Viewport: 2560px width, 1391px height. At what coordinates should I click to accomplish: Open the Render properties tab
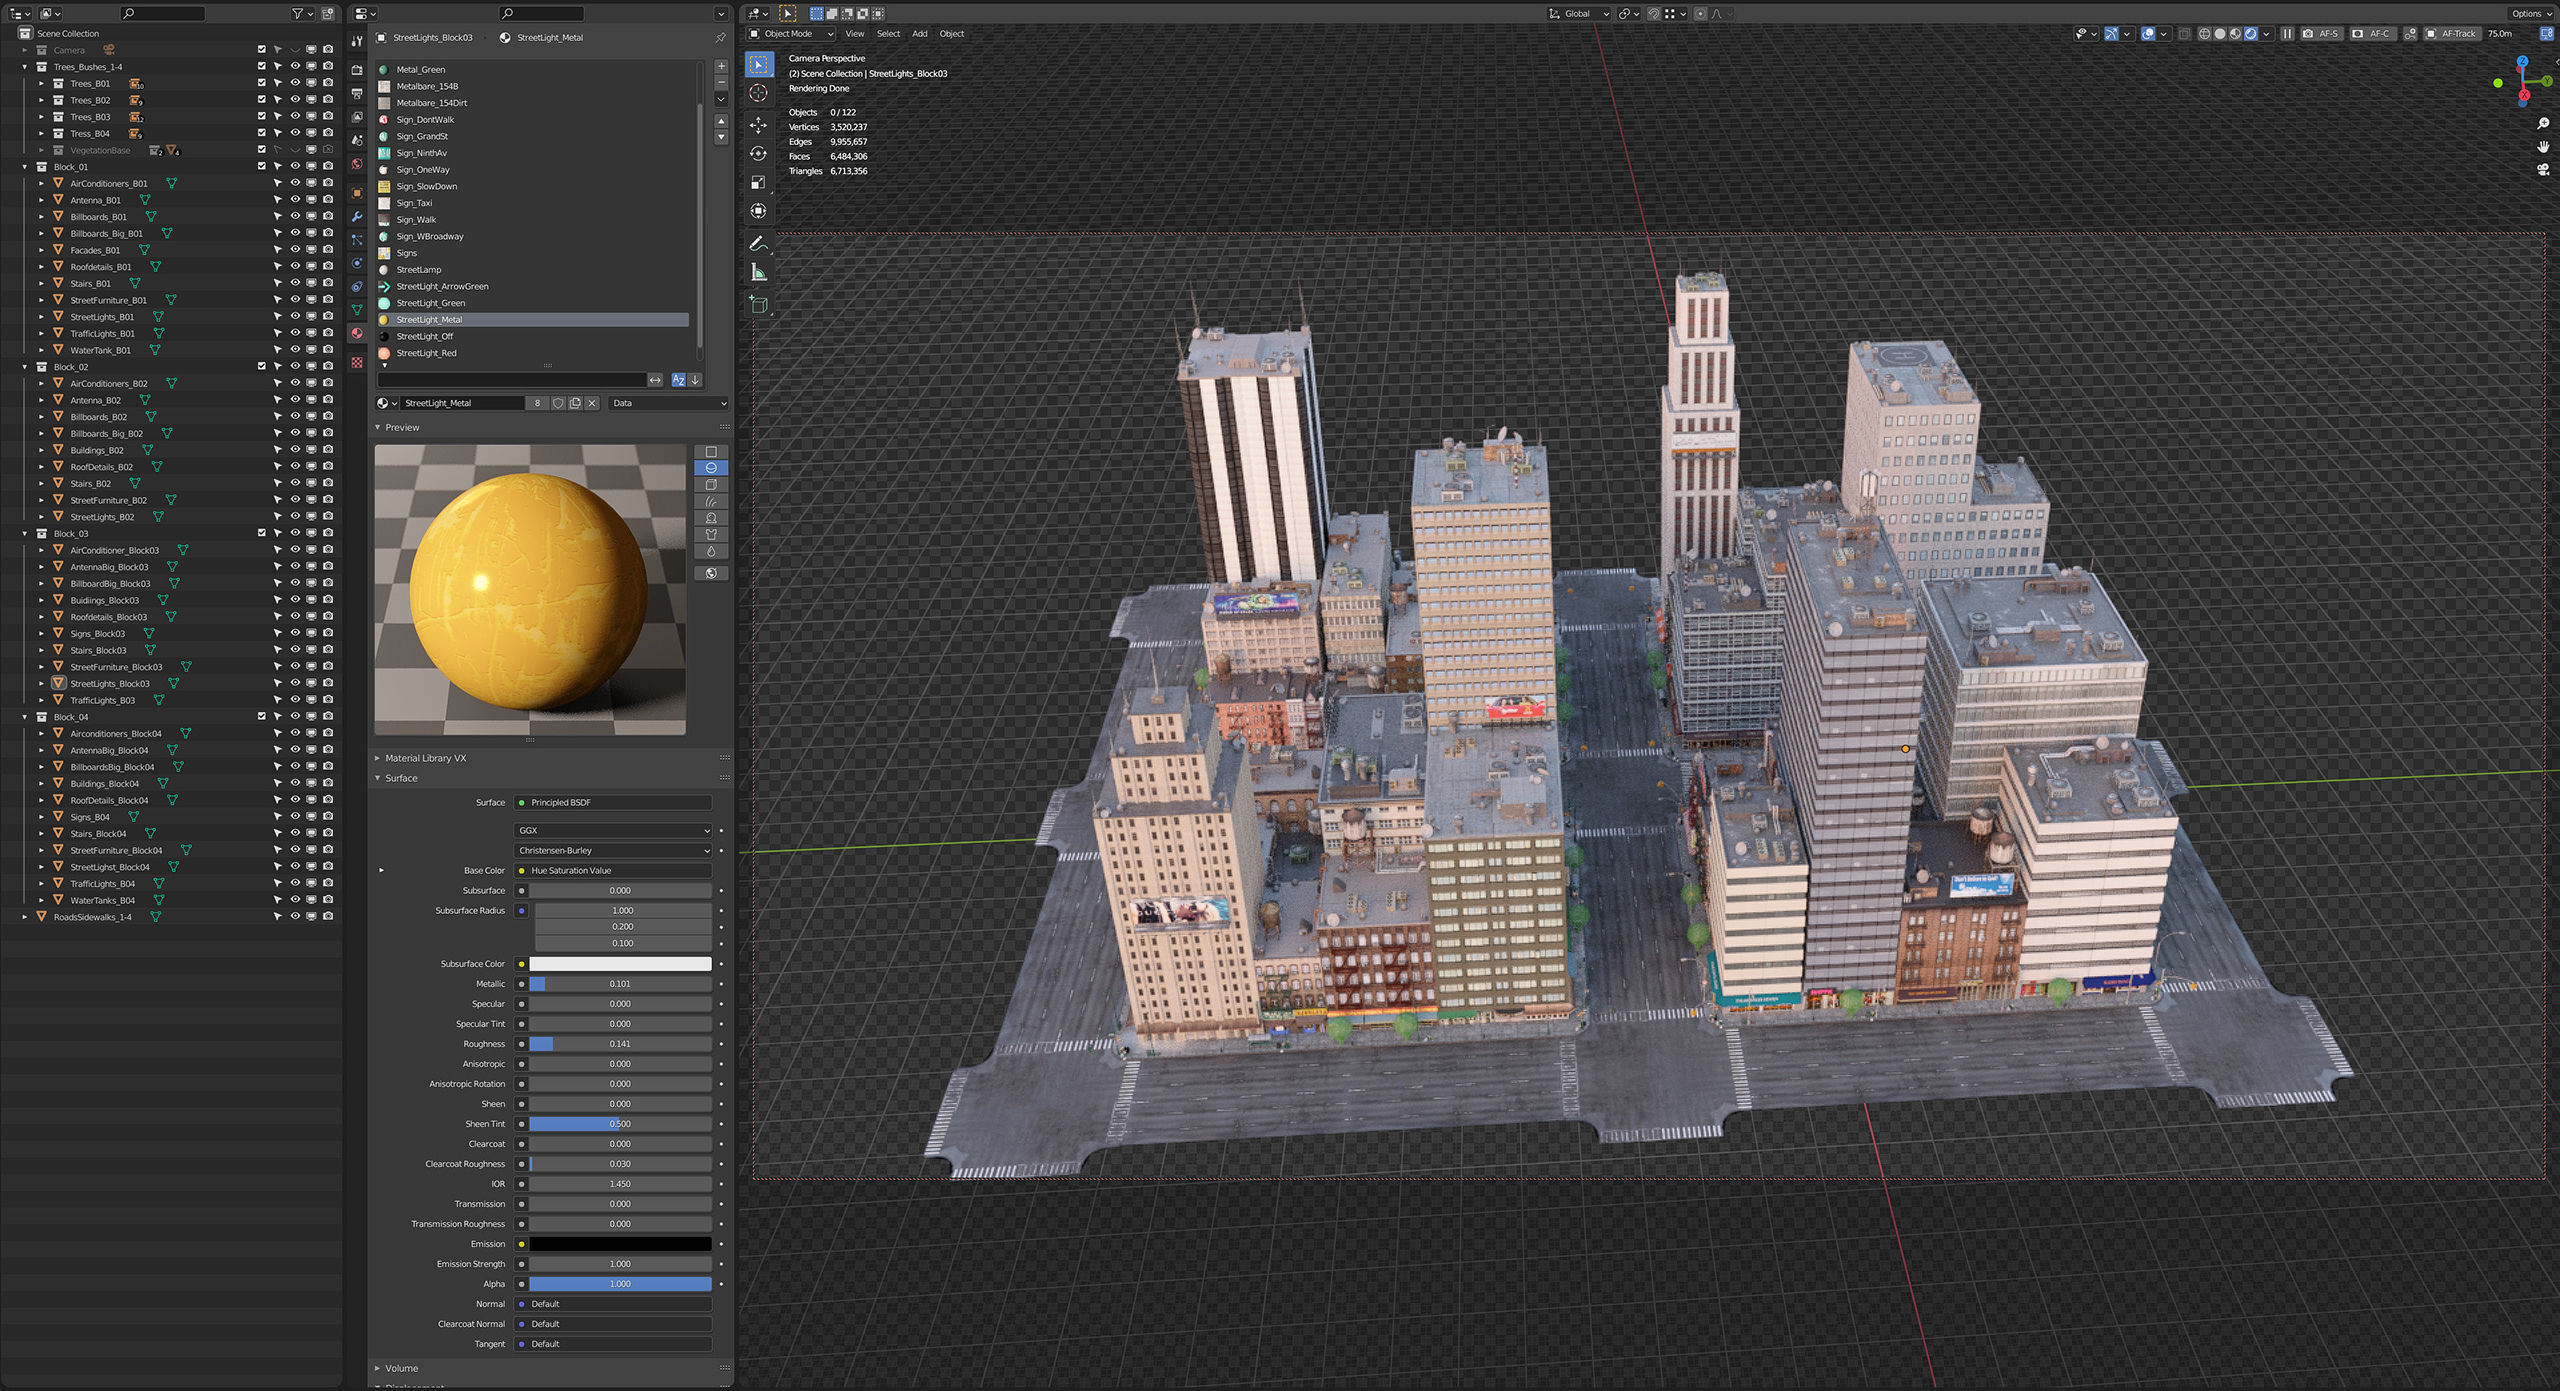357,70
